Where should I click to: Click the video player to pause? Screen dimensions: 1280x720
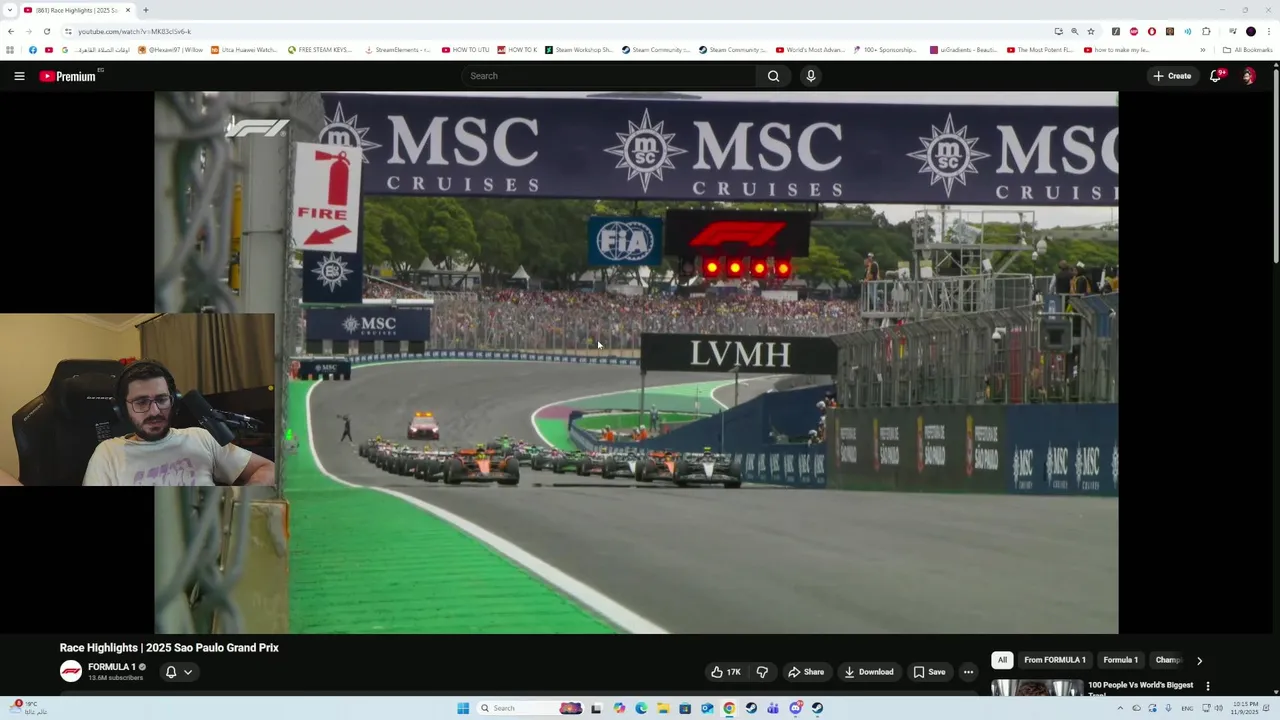(636, 362)
